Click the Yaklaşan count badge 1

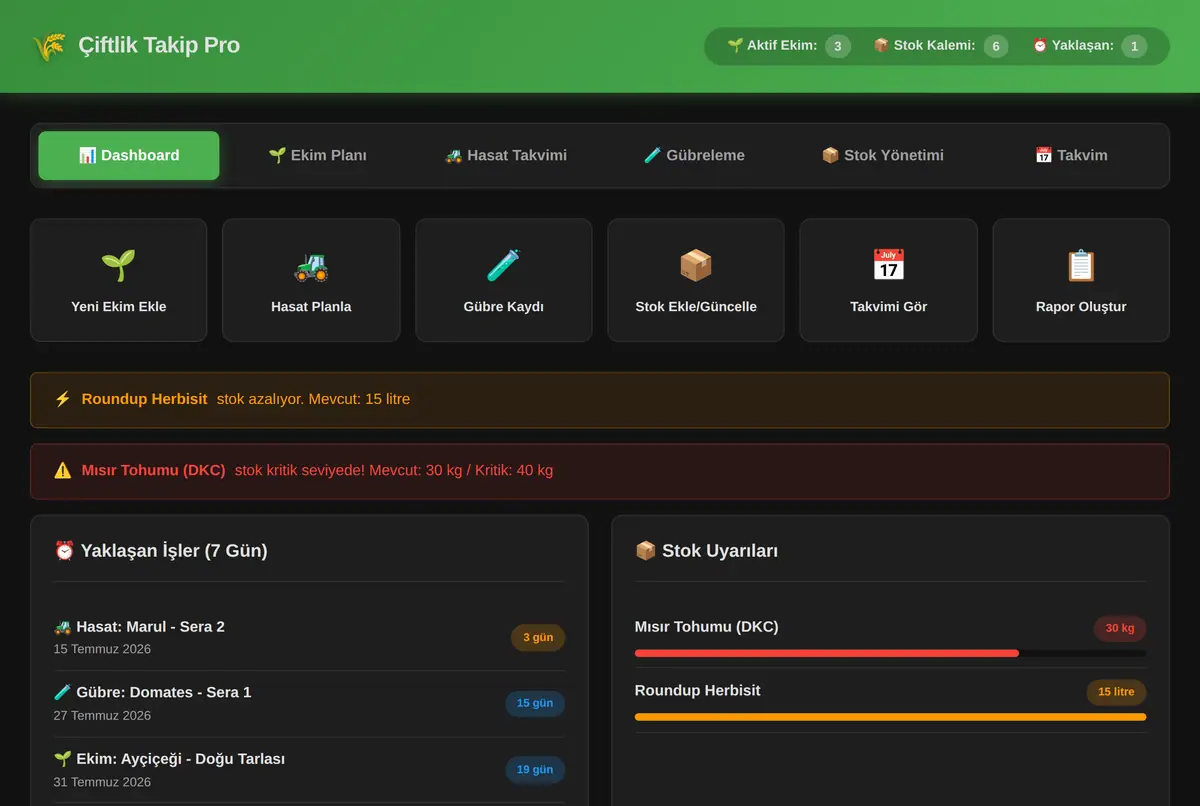click(1134, 46)
